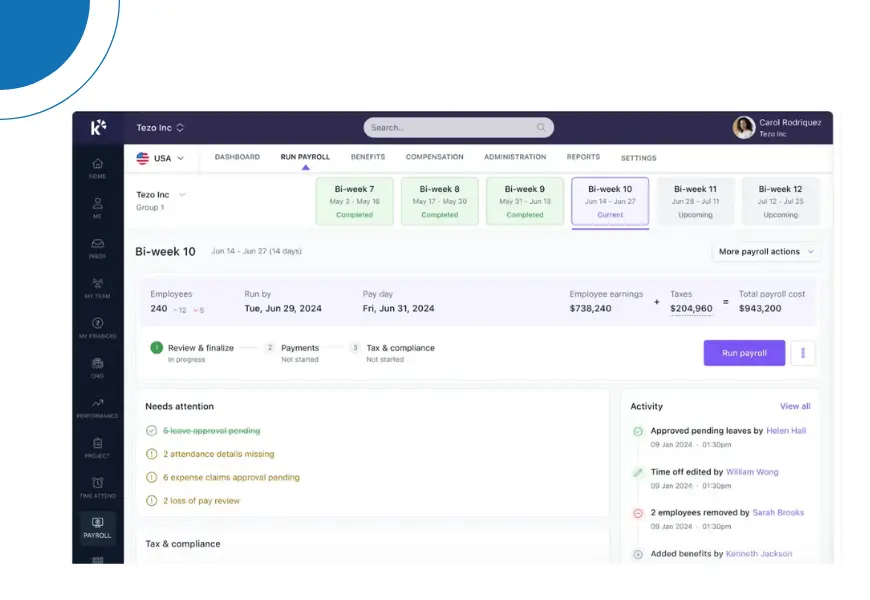Click the Run payroll button
The width and height of the screenshot is (870, 600).
pos(744,353)
